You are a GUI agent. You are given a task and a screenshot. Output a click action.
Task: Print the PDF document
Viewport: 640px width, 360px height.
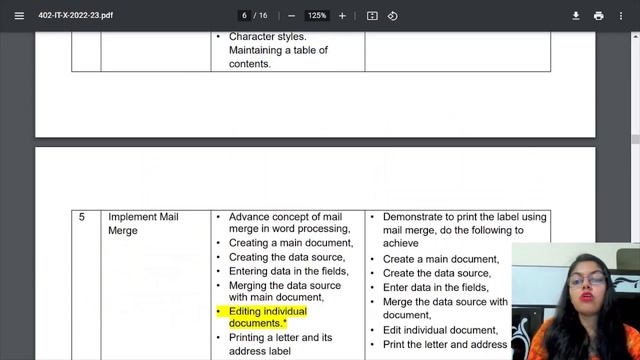(x=598, y=16)
